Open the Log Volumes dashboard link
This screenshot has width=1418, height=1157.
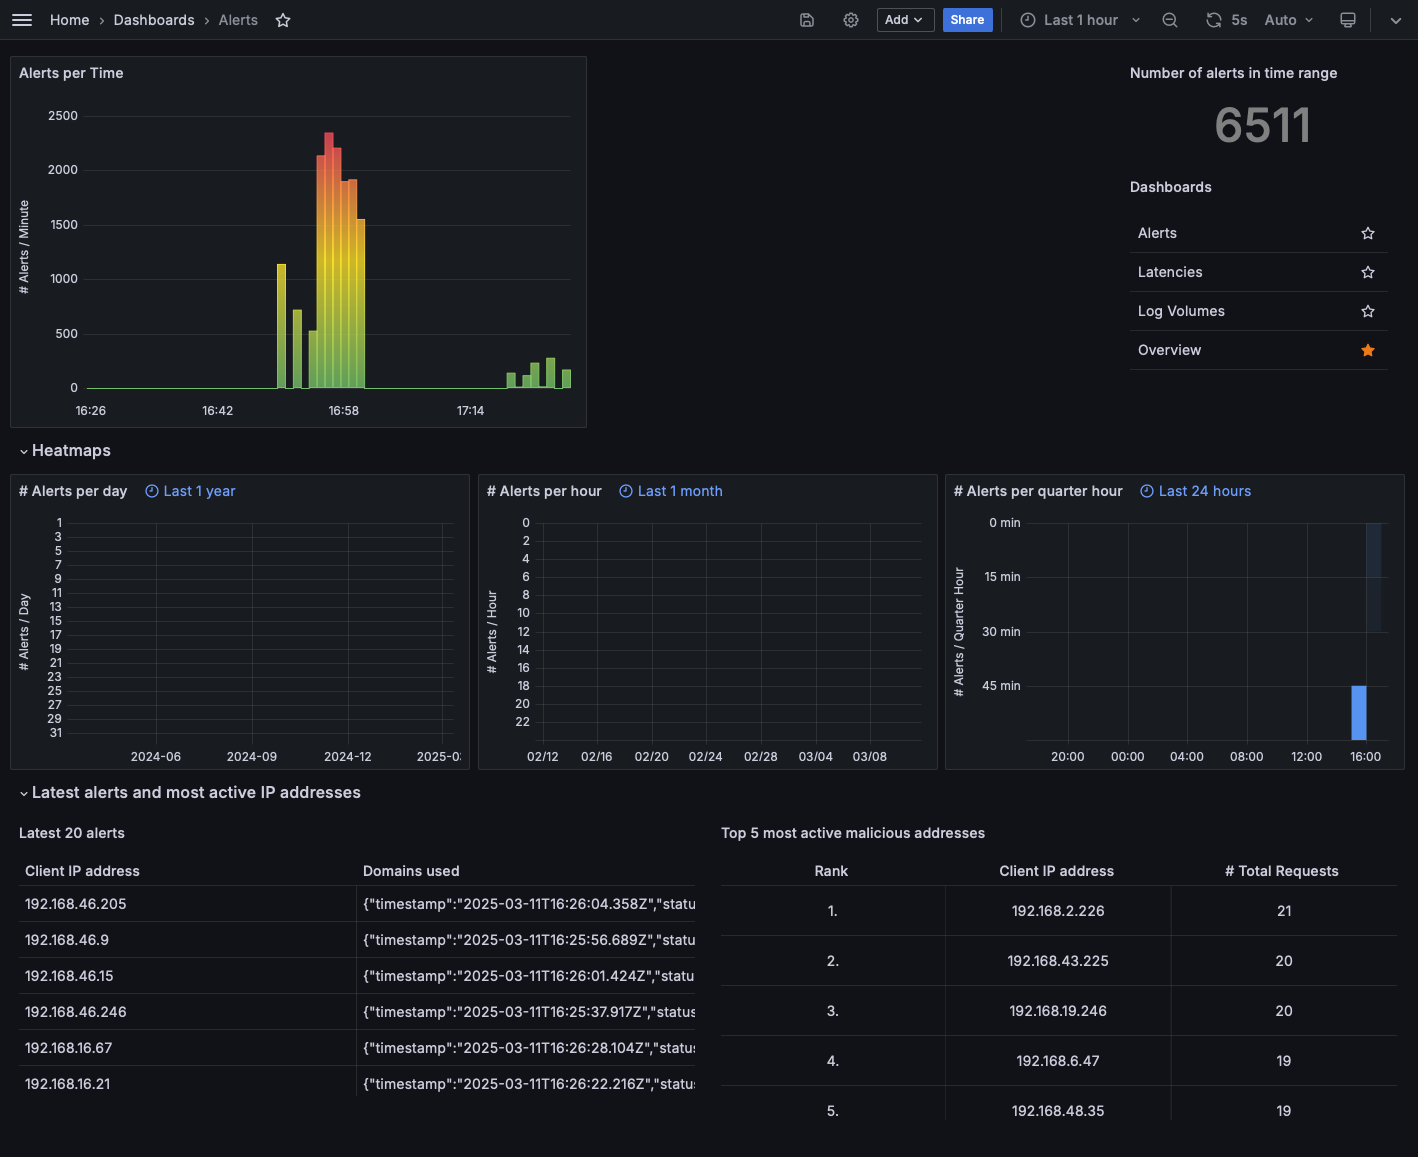click(x=1181, y=311)
